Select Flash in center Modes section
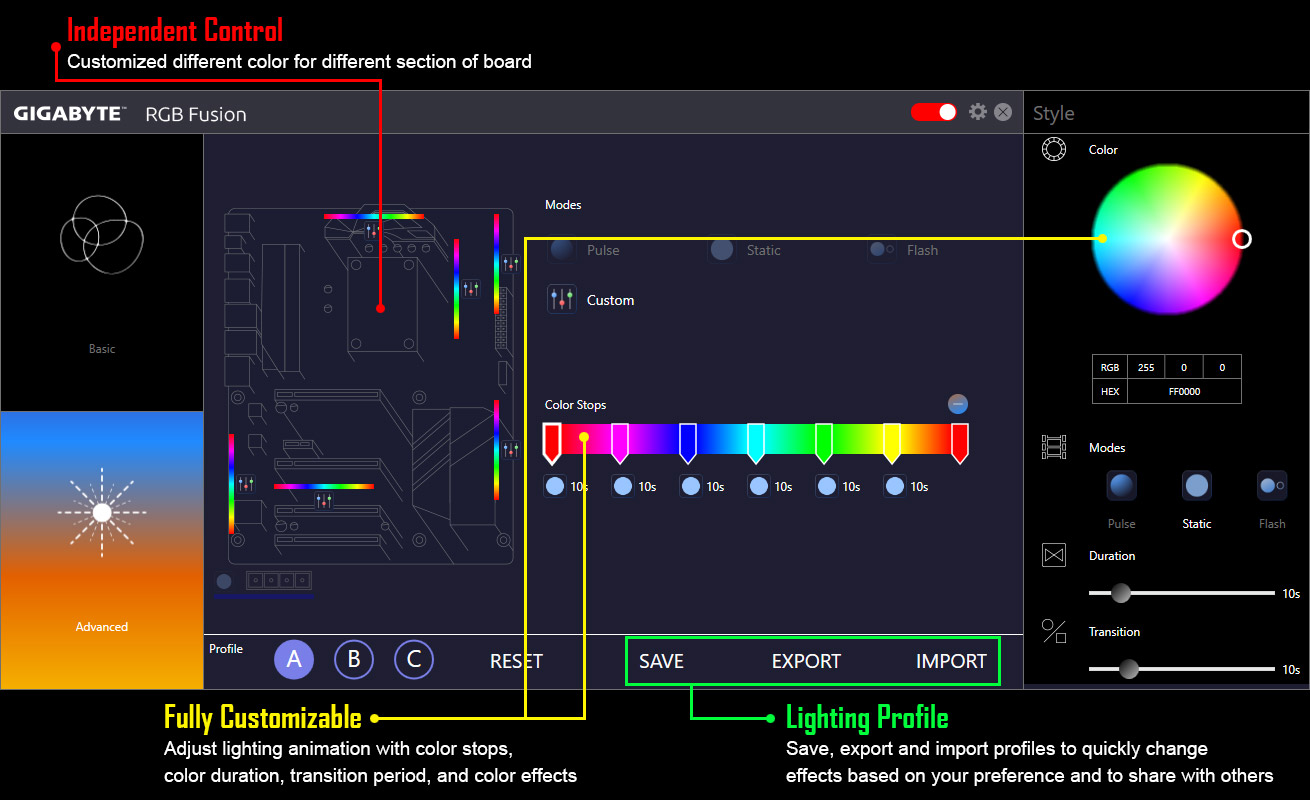1310x800 pixels. tap(883, 250)
